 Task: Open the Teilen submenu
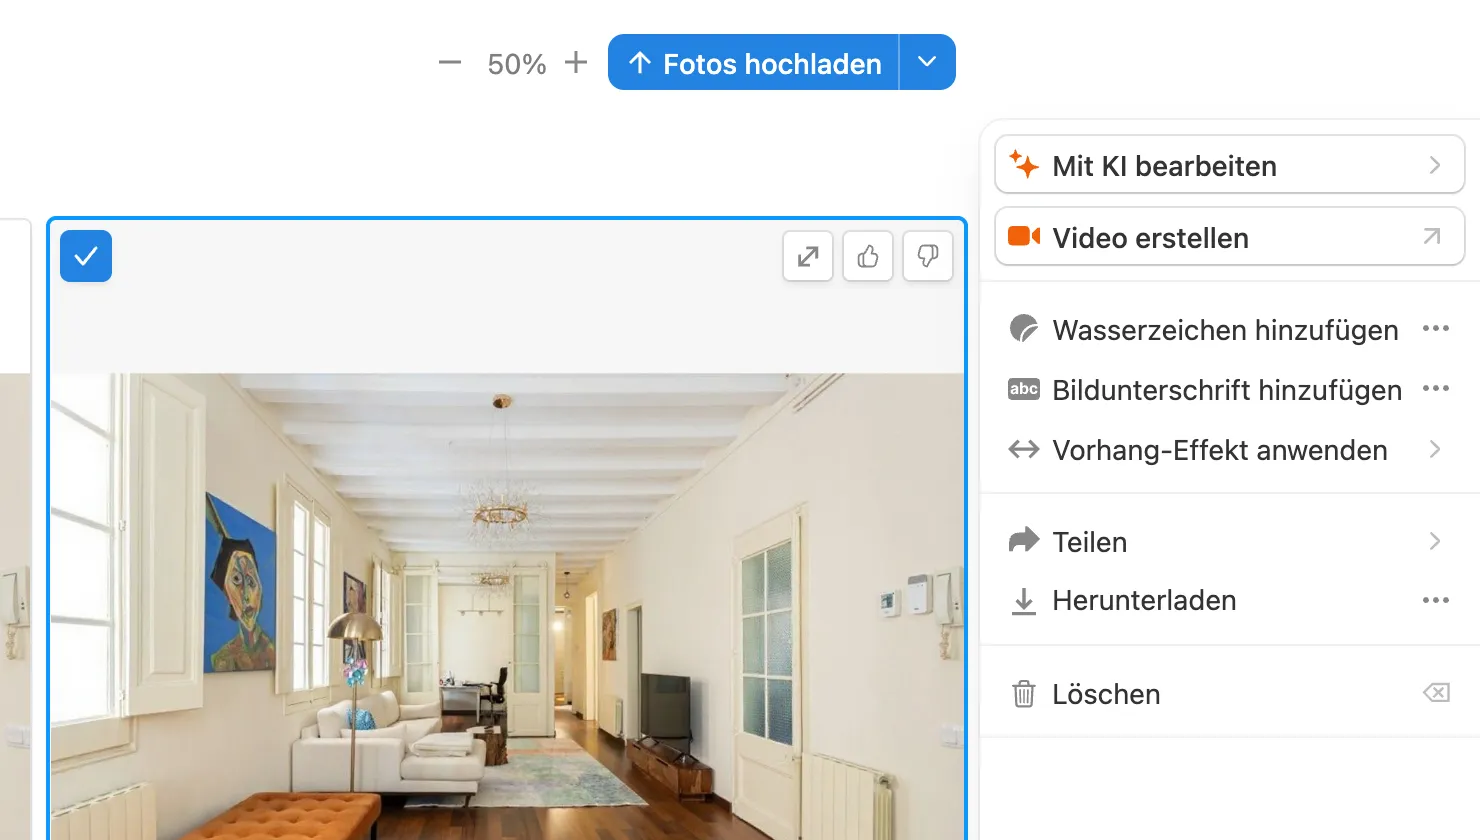coord(1230,542)
